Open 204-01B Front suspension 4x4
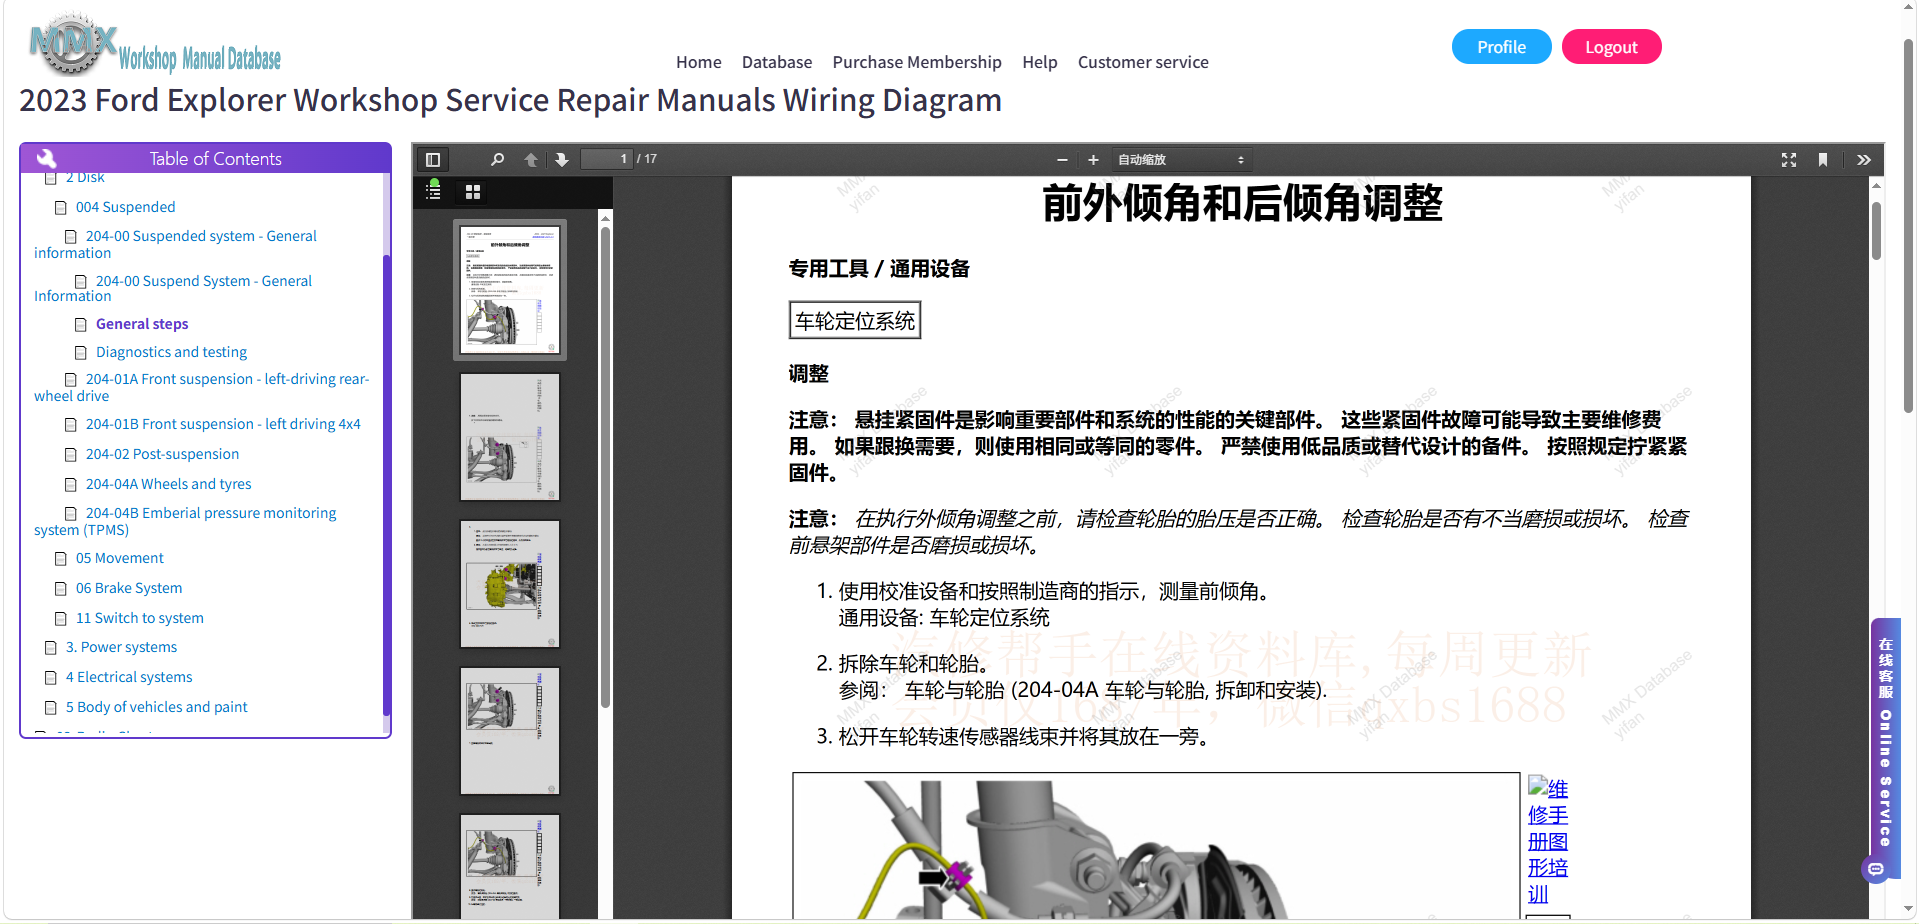 pyautogui.click(x=223, y=424)
